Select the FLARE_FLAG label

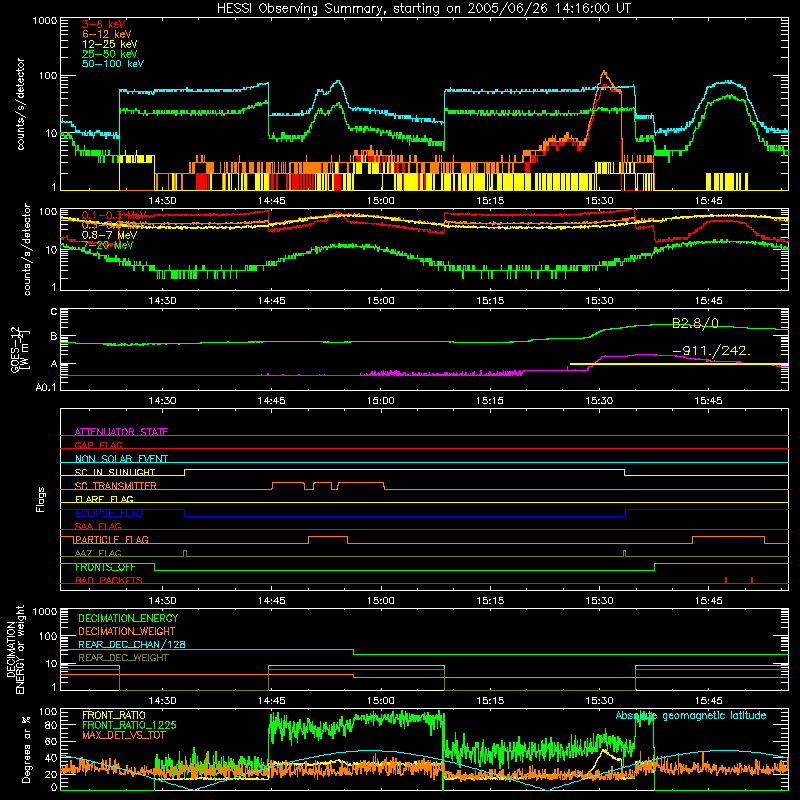tap(104, 499)
